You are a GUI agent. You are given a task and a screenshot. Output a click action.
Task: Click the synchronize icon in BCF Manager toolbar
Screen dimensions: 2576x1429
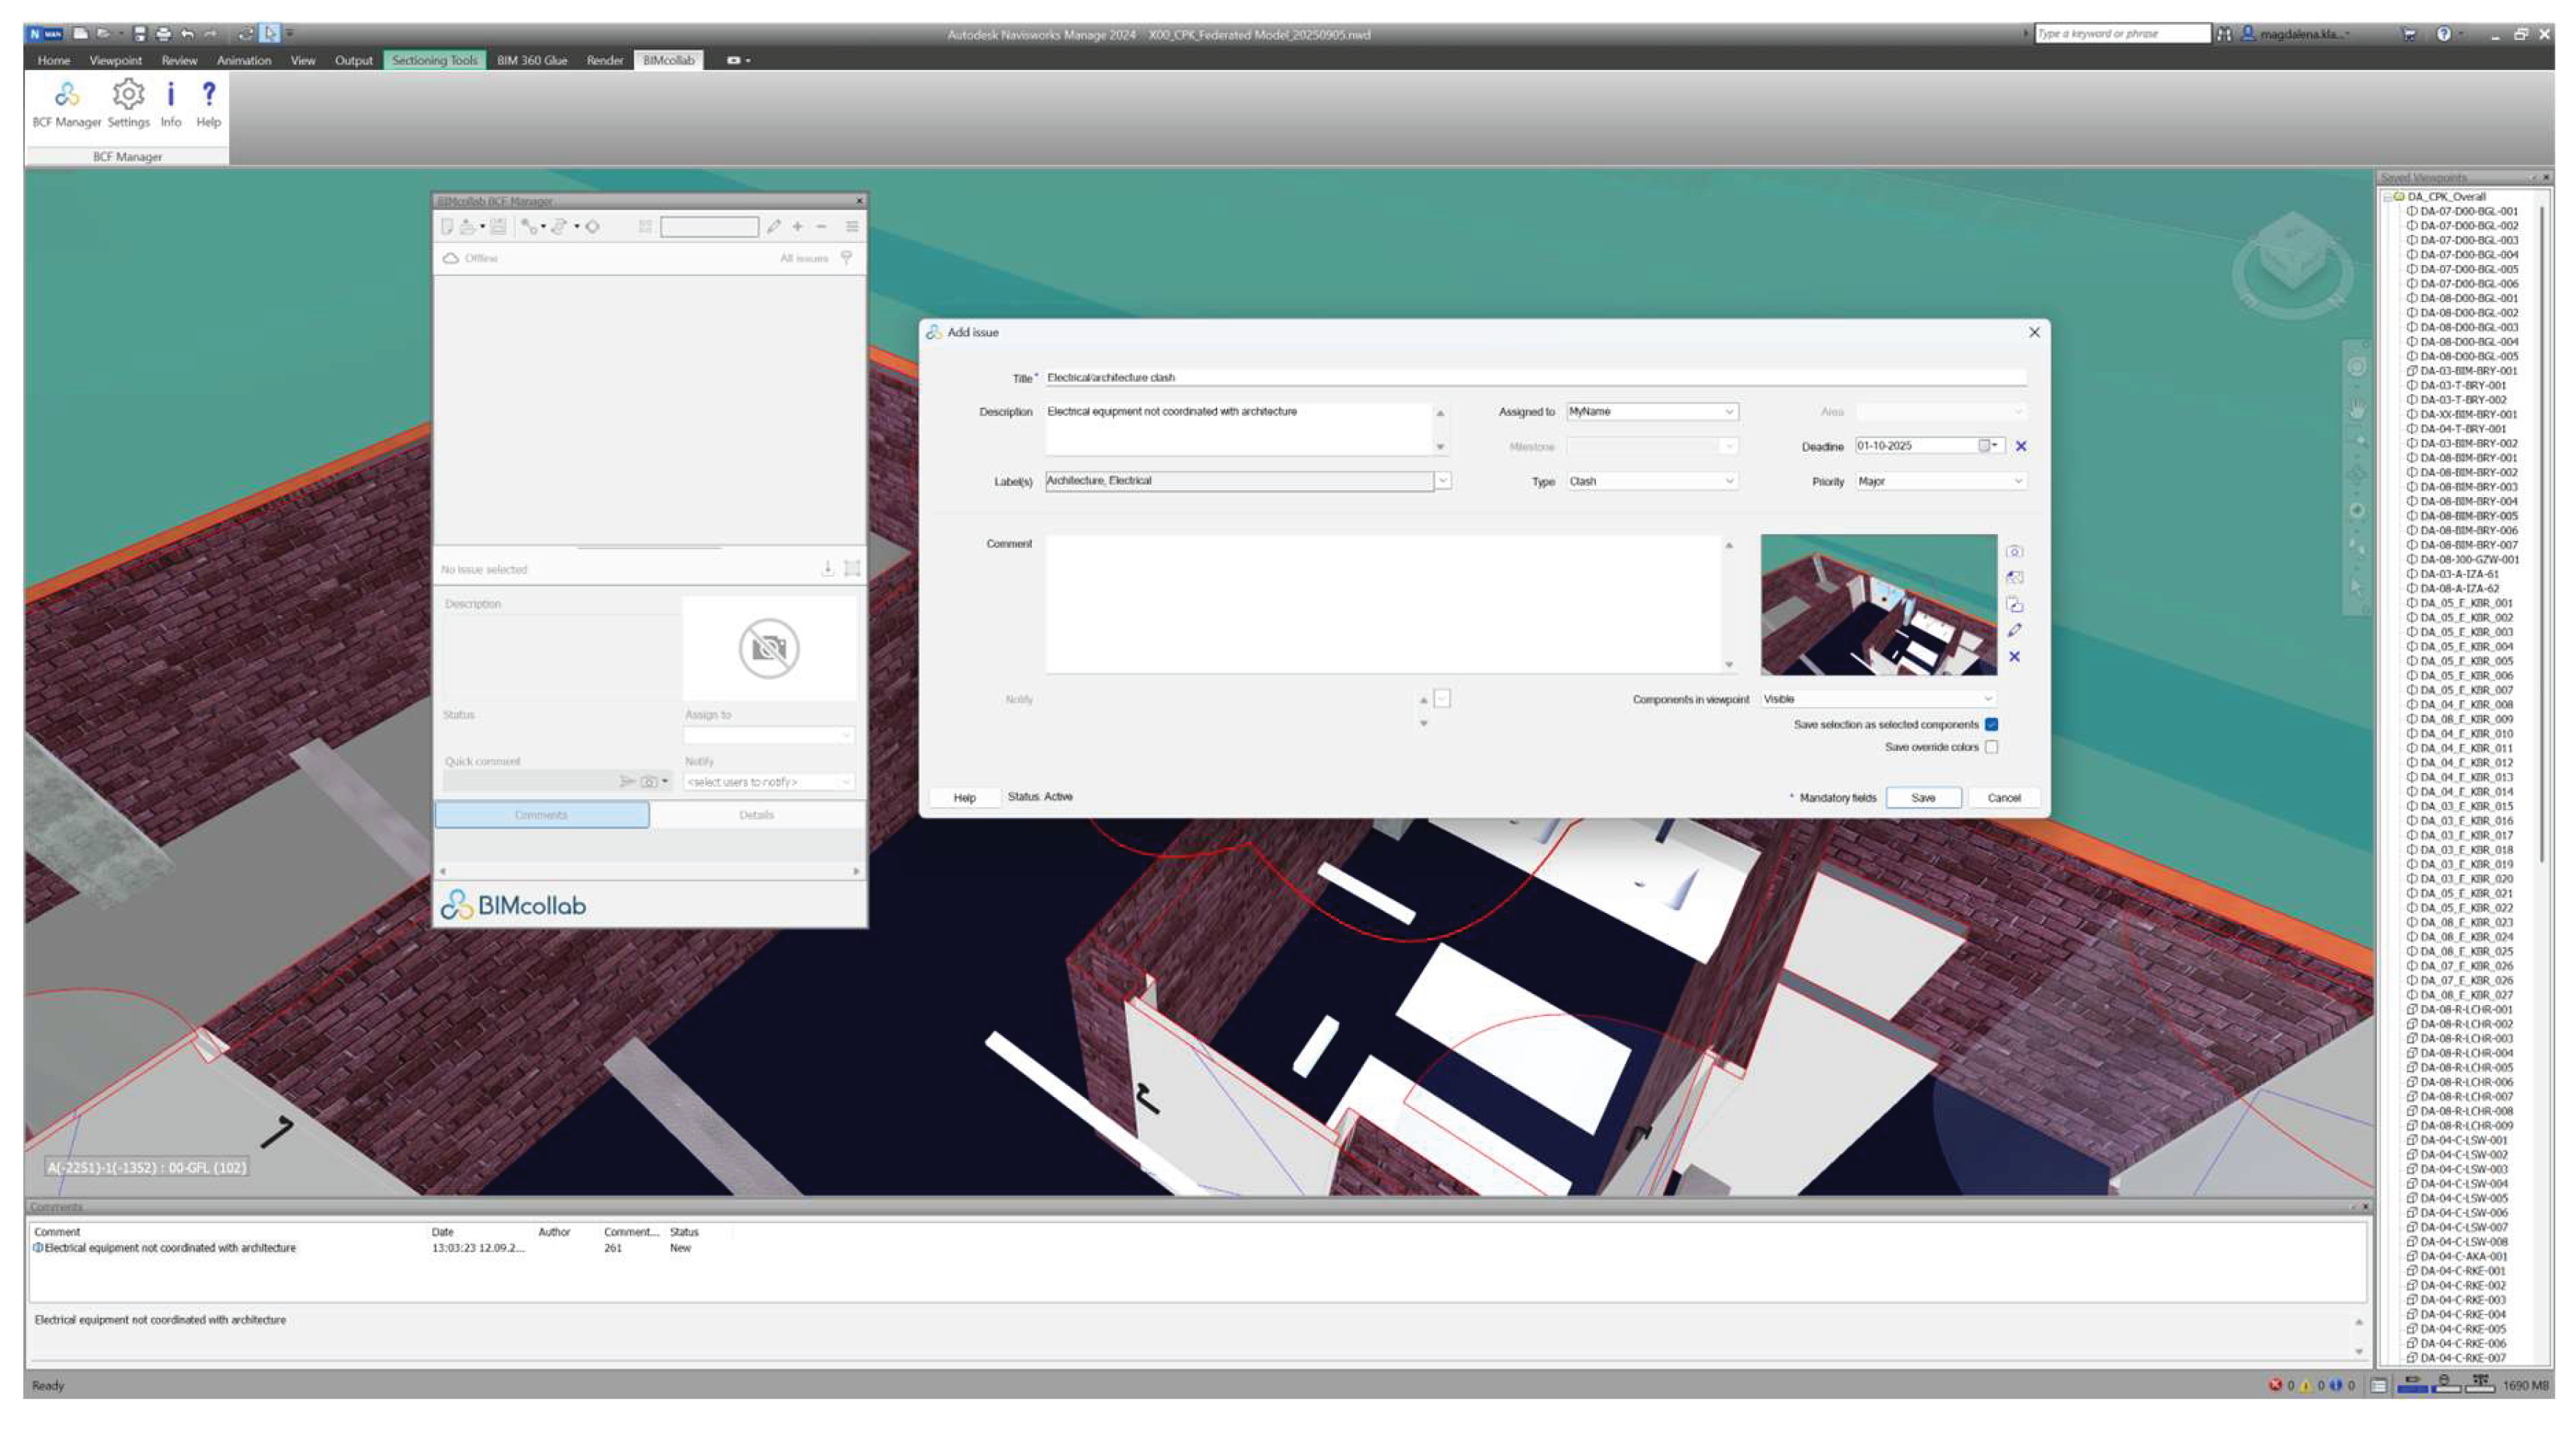[x=559, y=227]
